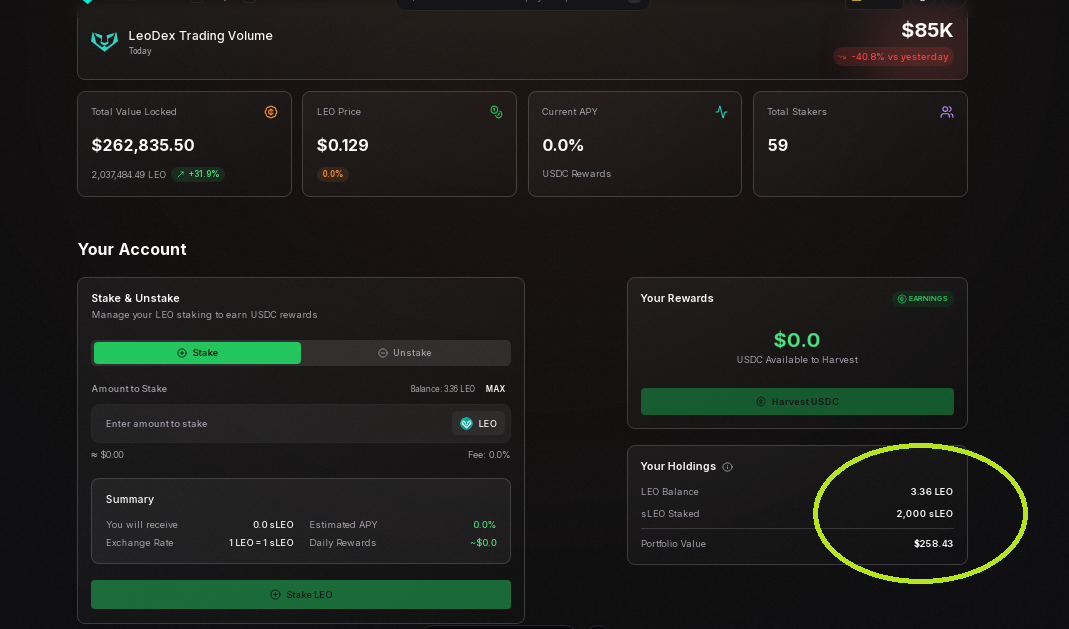Click the 3.36 LEO balance in holdings
The width and height of the screenshot is (1069, 629).
click(931, 491)
